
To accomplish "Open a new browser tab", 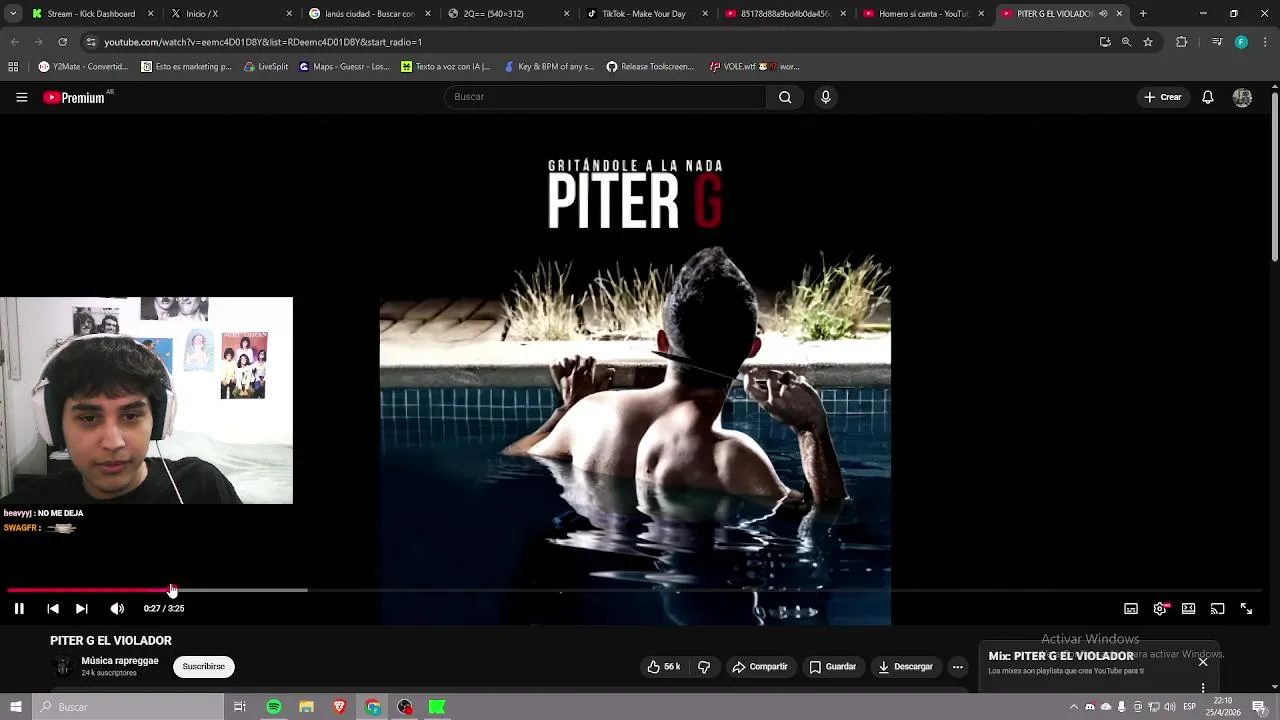I will click(x=1143, y=14).
